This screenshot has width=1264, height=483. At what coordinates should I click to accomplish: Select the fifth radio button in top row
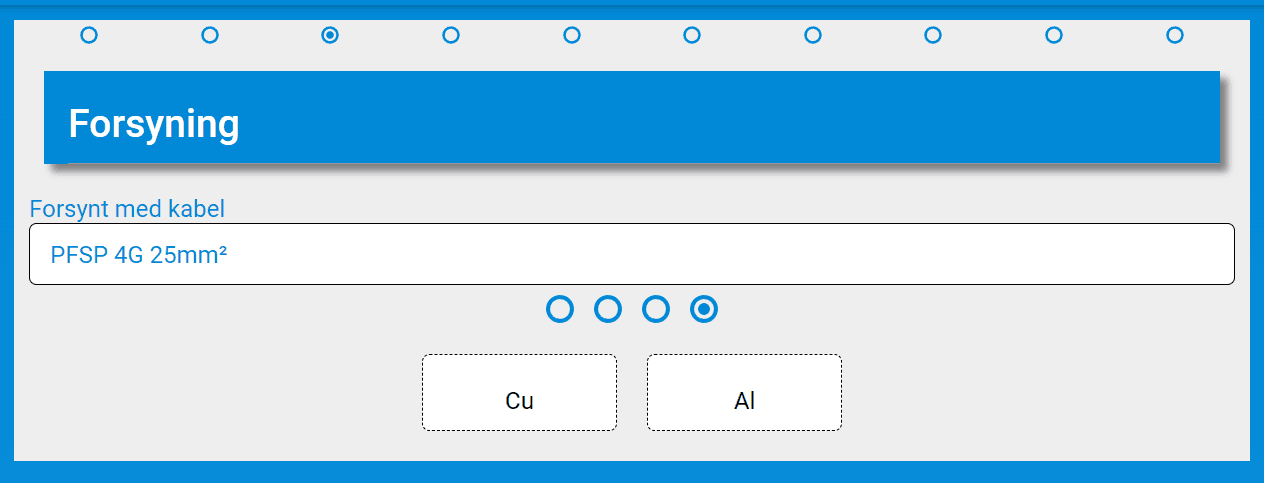point(572,35)
